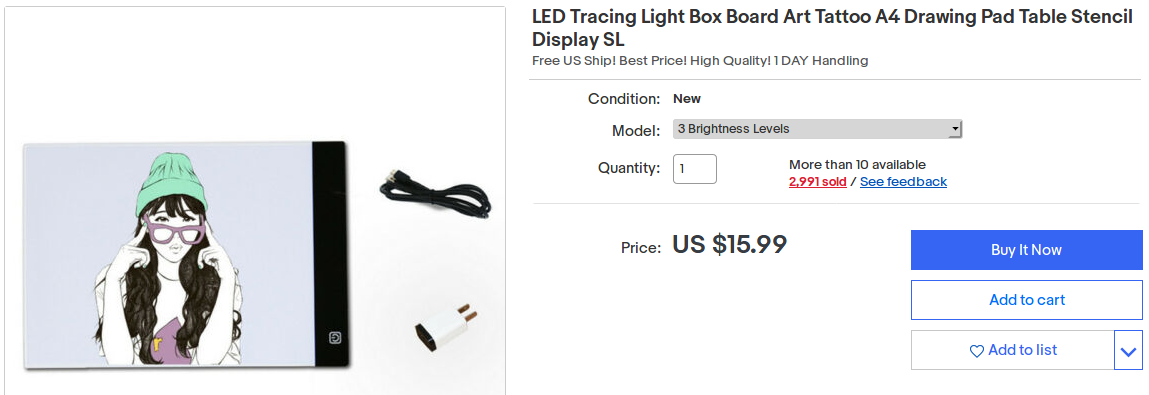Expand the Add to list chevron dropdown

point(1128,350)
